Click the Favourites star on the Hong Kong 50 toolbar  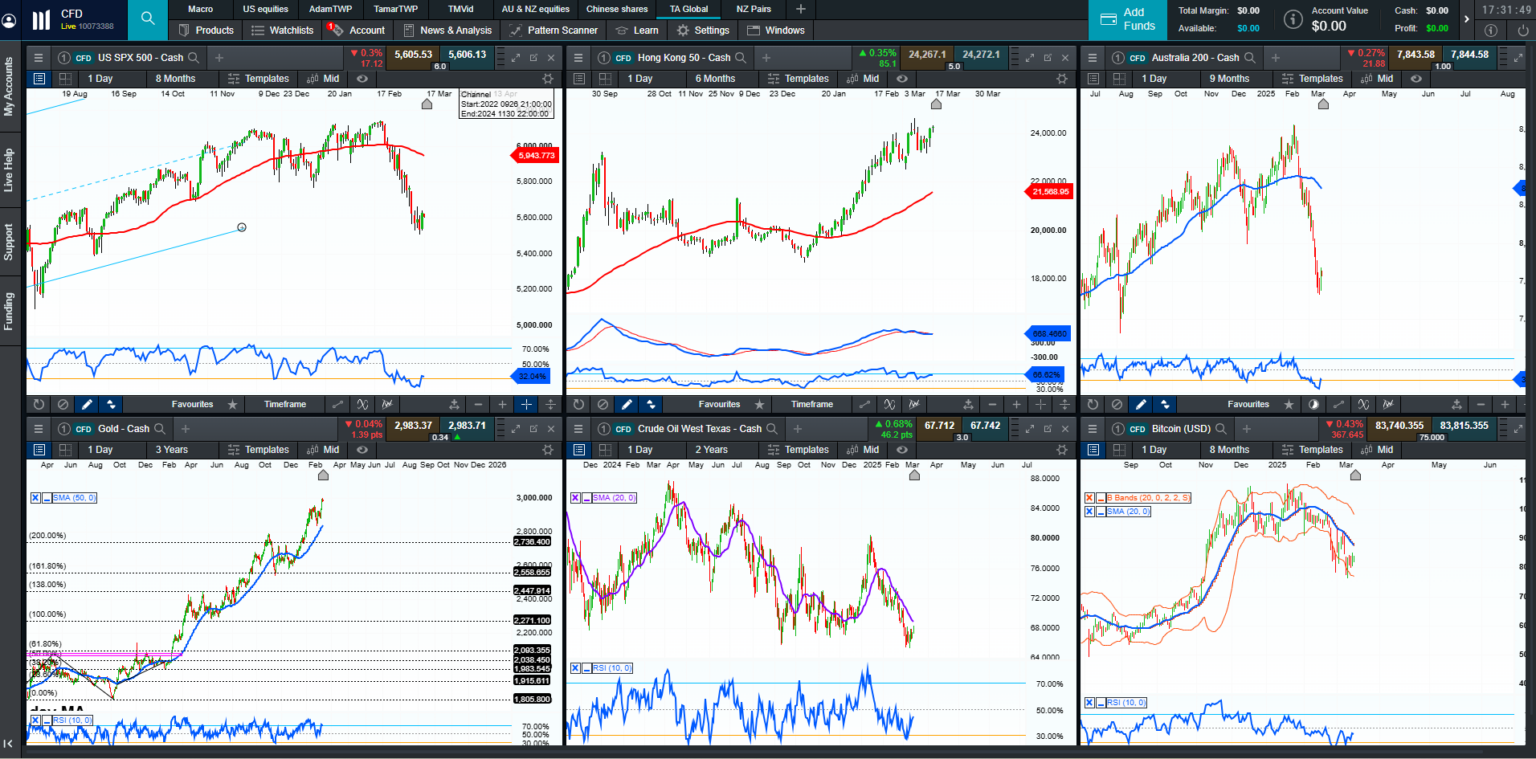point(759,404)
